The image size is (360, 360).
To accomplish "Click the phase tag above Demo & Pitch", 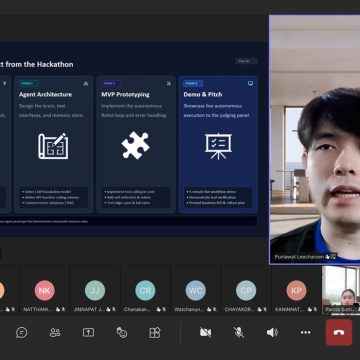I will 193,83.
